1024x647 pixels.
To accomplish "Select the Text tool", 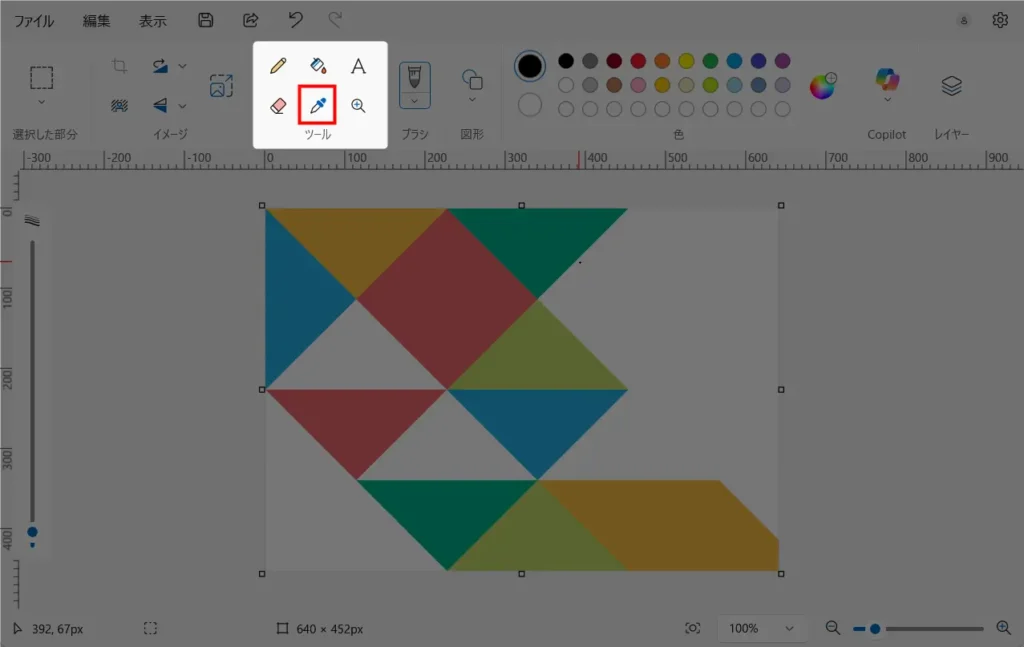I will (x=358, y=66).
